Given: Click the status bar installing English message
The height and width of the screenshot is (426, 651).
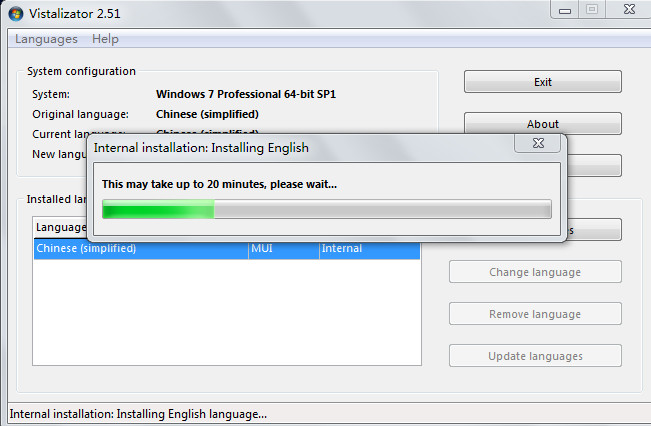Looking at the screenshot, I should (138, 414).
